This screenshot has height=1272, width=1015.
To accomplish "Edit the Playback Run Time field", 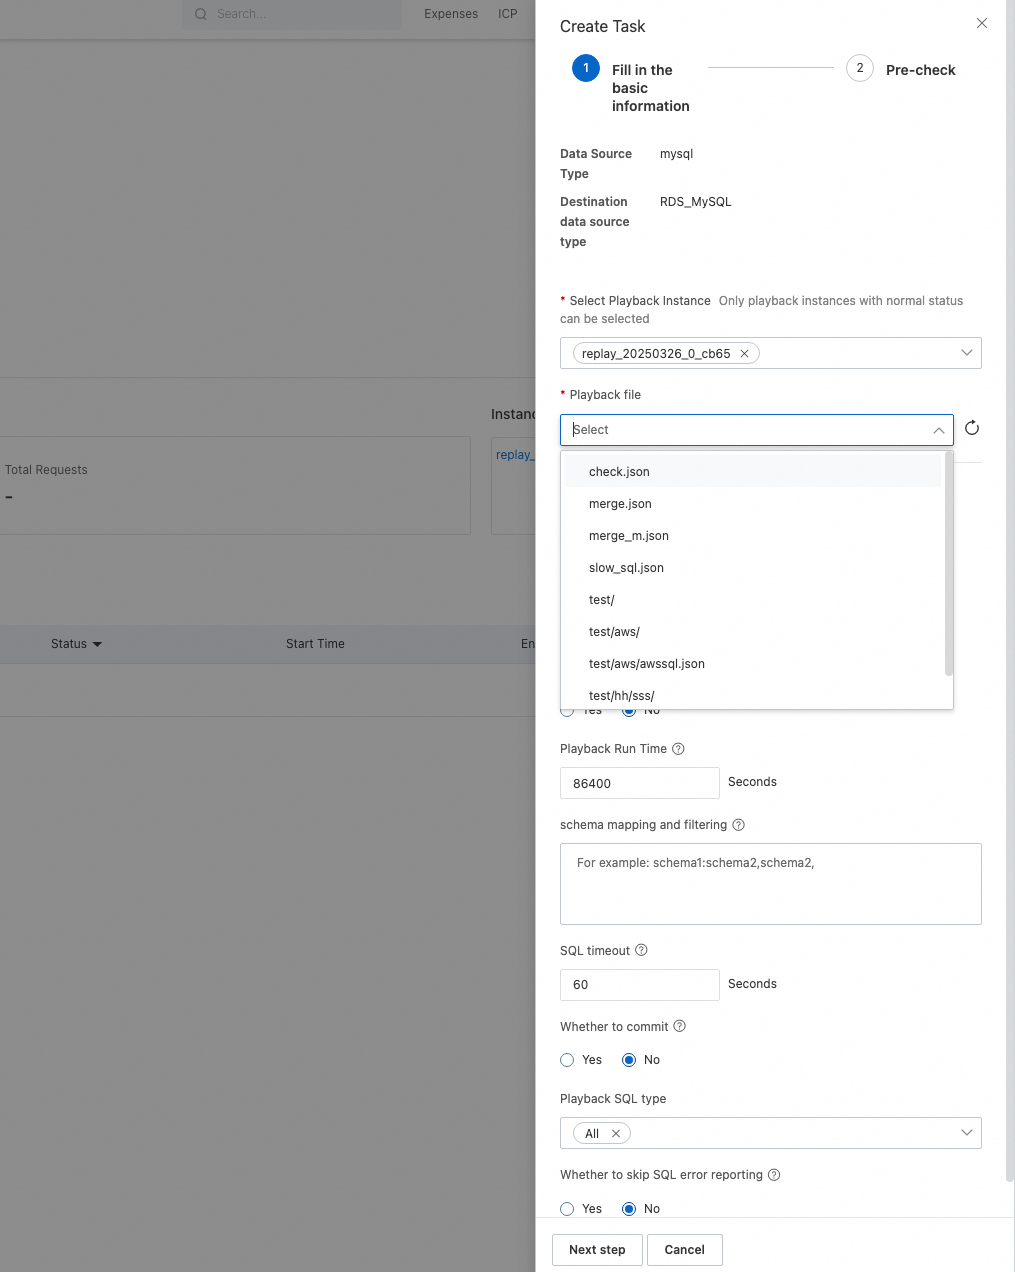I will point(640,783).
